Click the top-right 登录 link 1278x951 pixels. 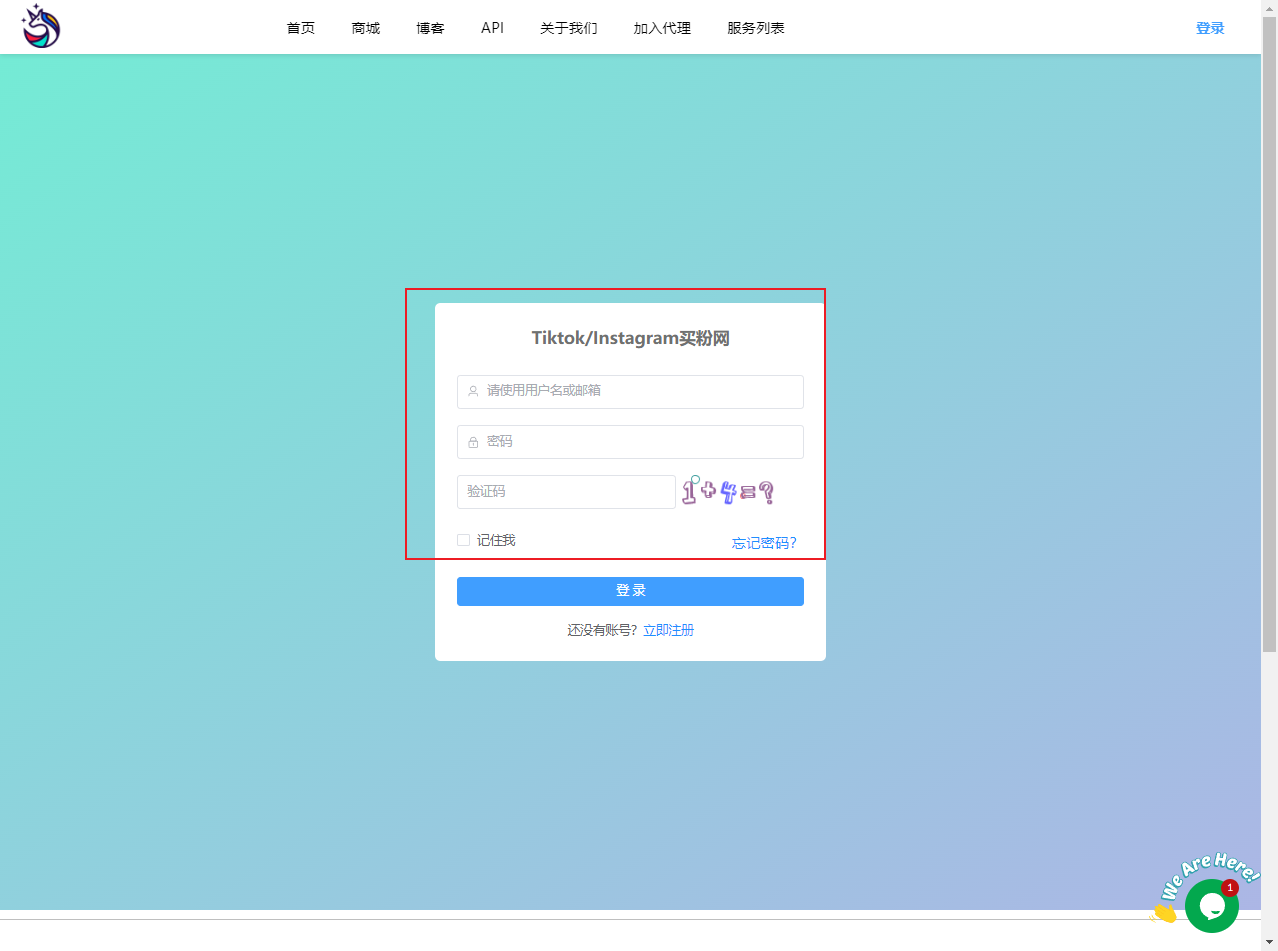pos(1210,28)
